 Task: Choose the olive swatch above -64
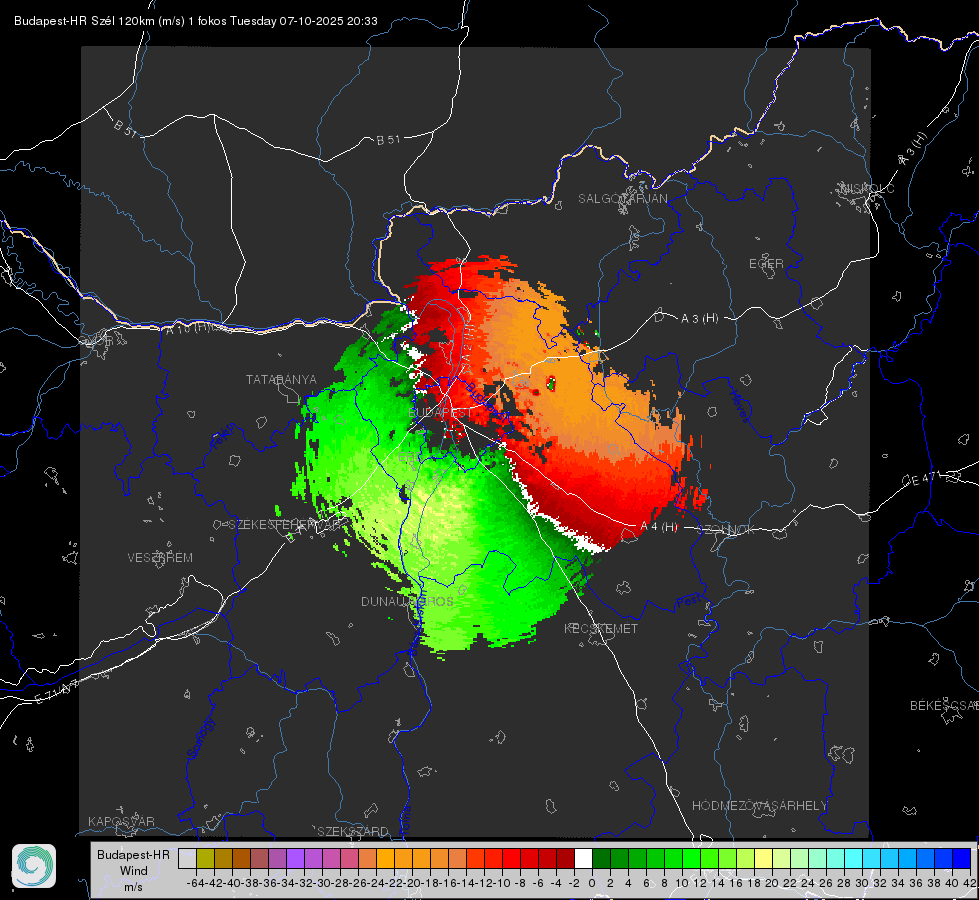(205, 858)
